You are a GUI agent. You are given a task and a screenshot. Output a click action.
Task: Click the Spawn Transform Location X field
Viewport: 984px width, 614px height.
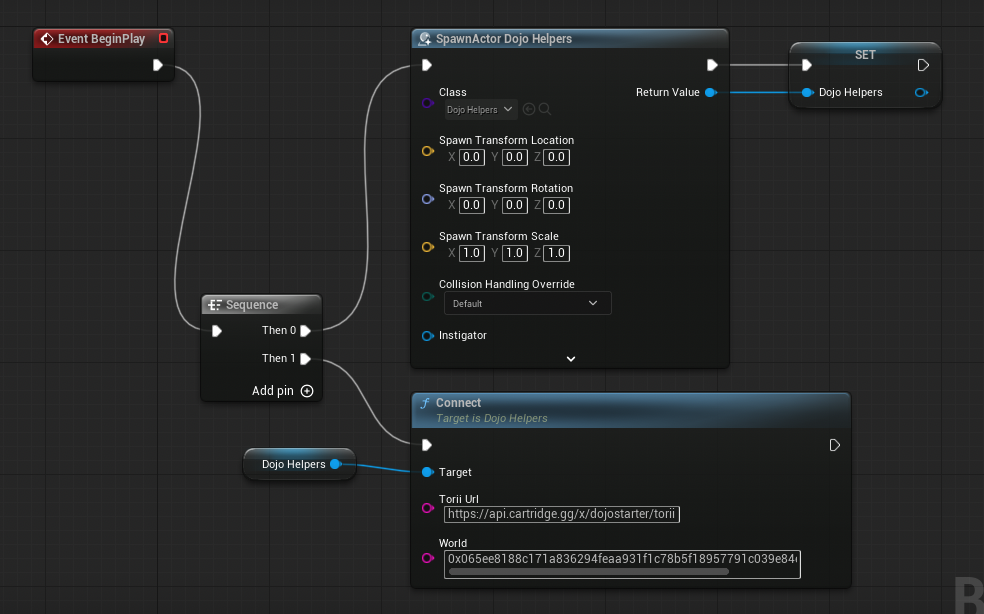click(x=472, y=157)
